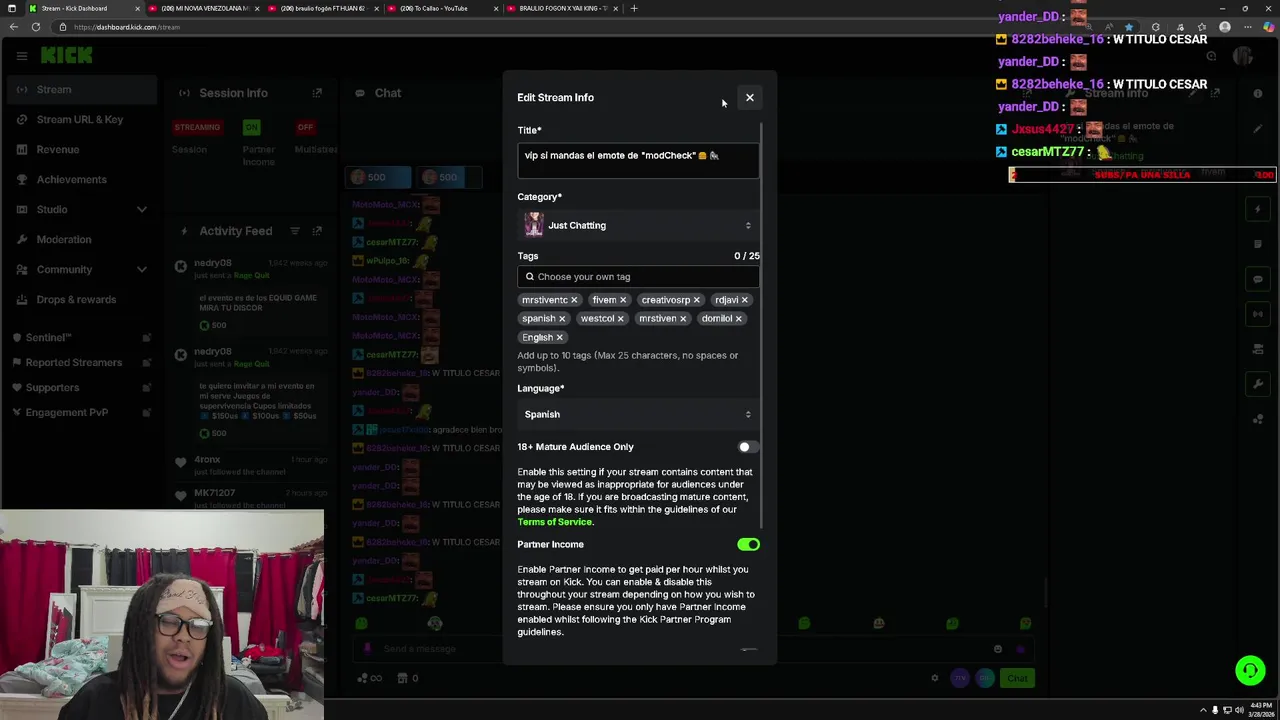The width and height of the screenshot is (1280, 720).
Task: Select Stream in the sidebar
Action: (80, 89)
